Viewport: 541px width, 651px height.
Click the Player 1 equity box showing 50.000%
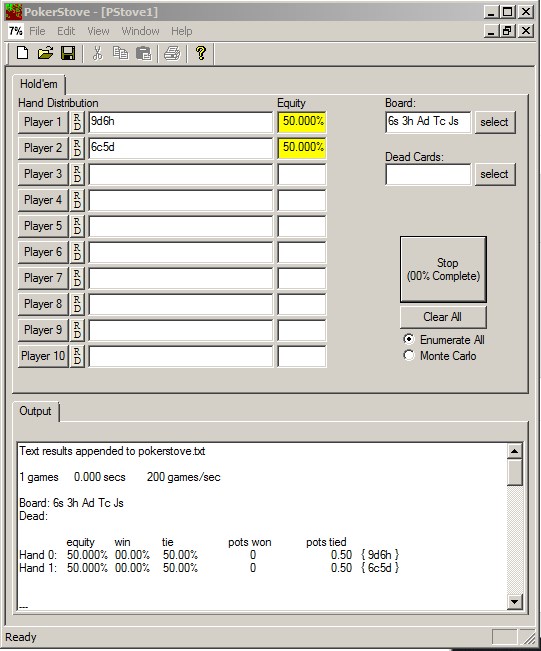(302, 122)
